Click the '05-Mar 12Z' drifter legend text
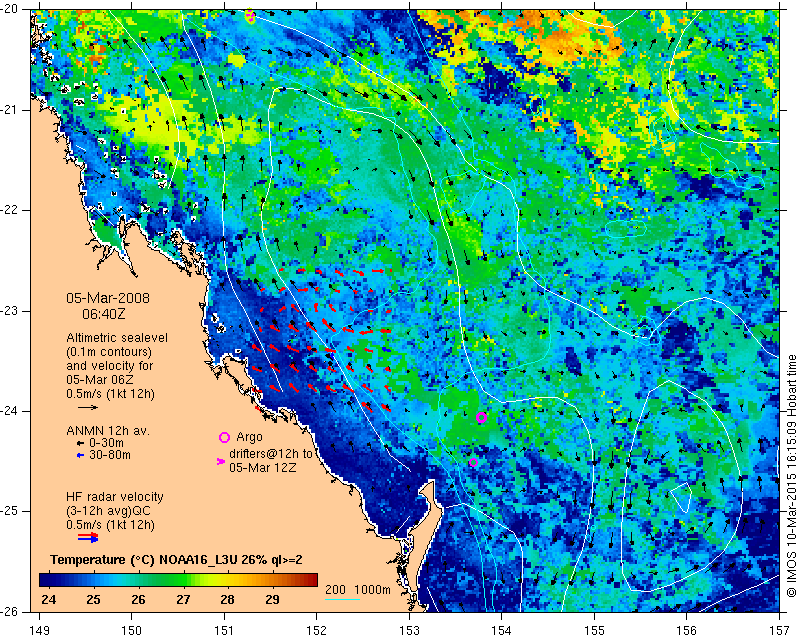Viewport: 800px width, 640px height. point(263,467)
